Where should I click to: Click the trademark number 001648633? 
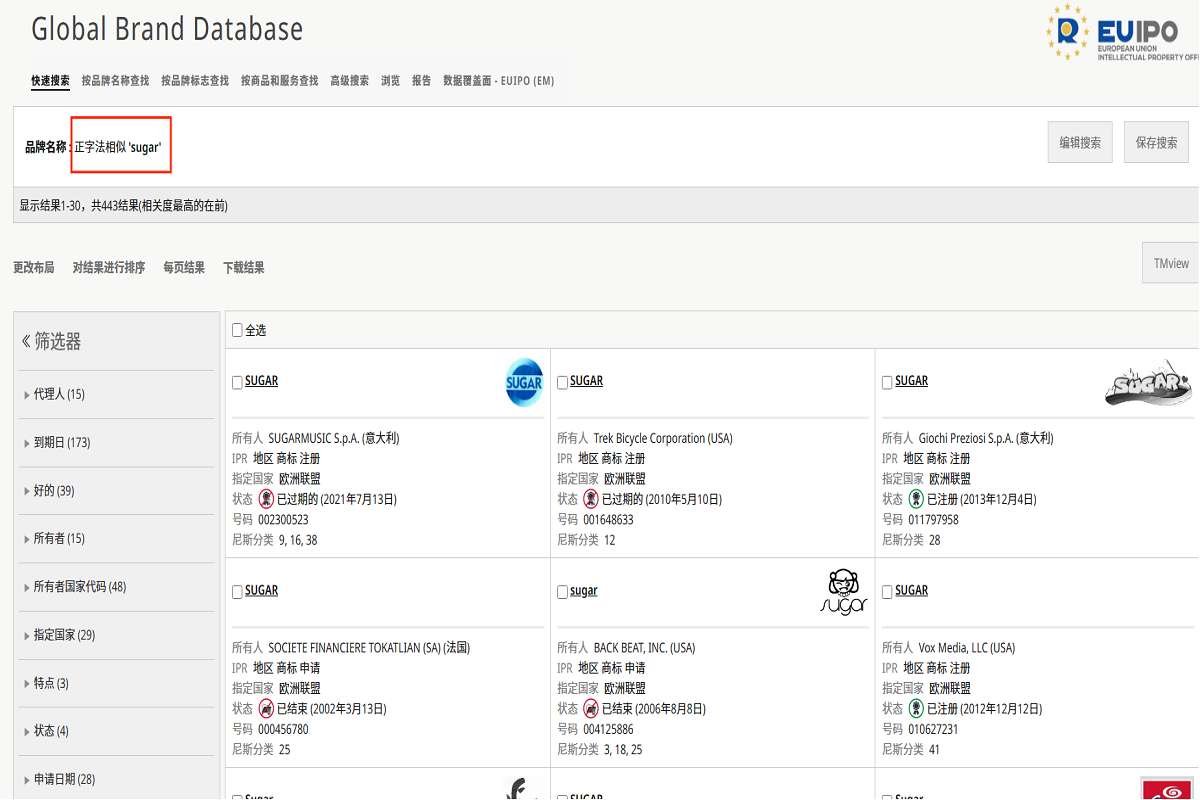point(608,520)
